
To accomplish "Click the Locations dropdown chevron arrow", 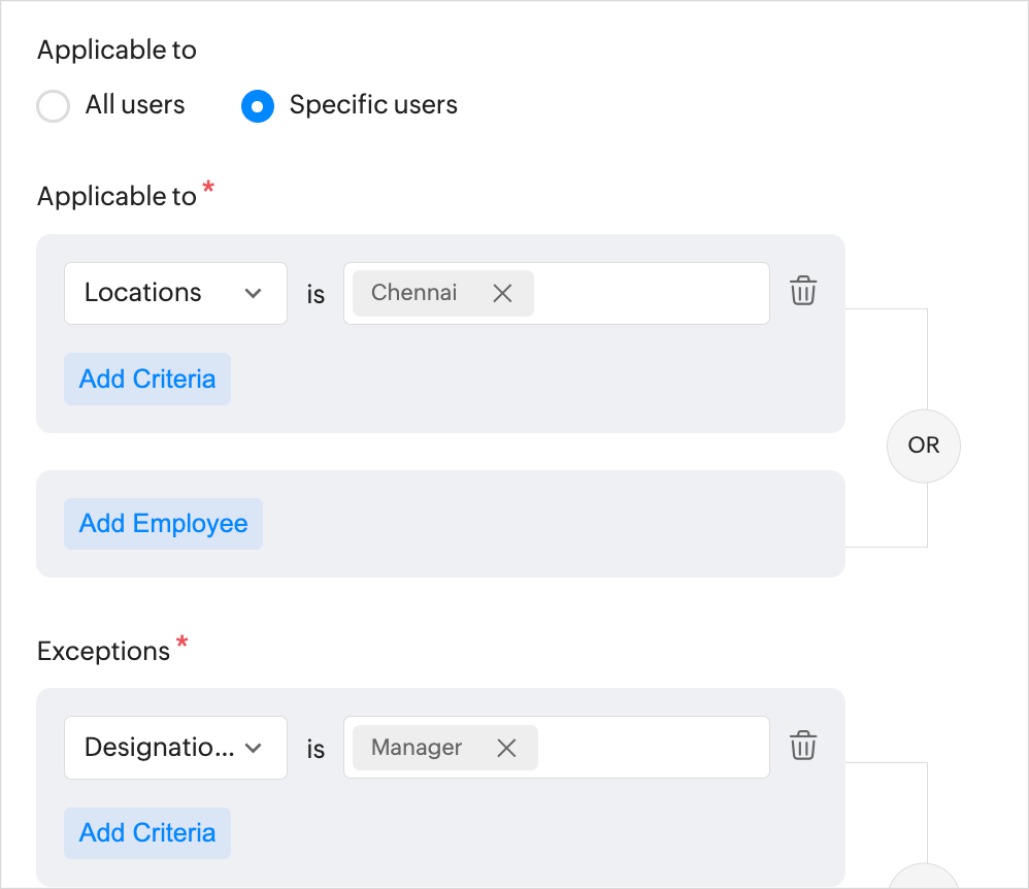I will pyautogui.click(x=253, y=293).
